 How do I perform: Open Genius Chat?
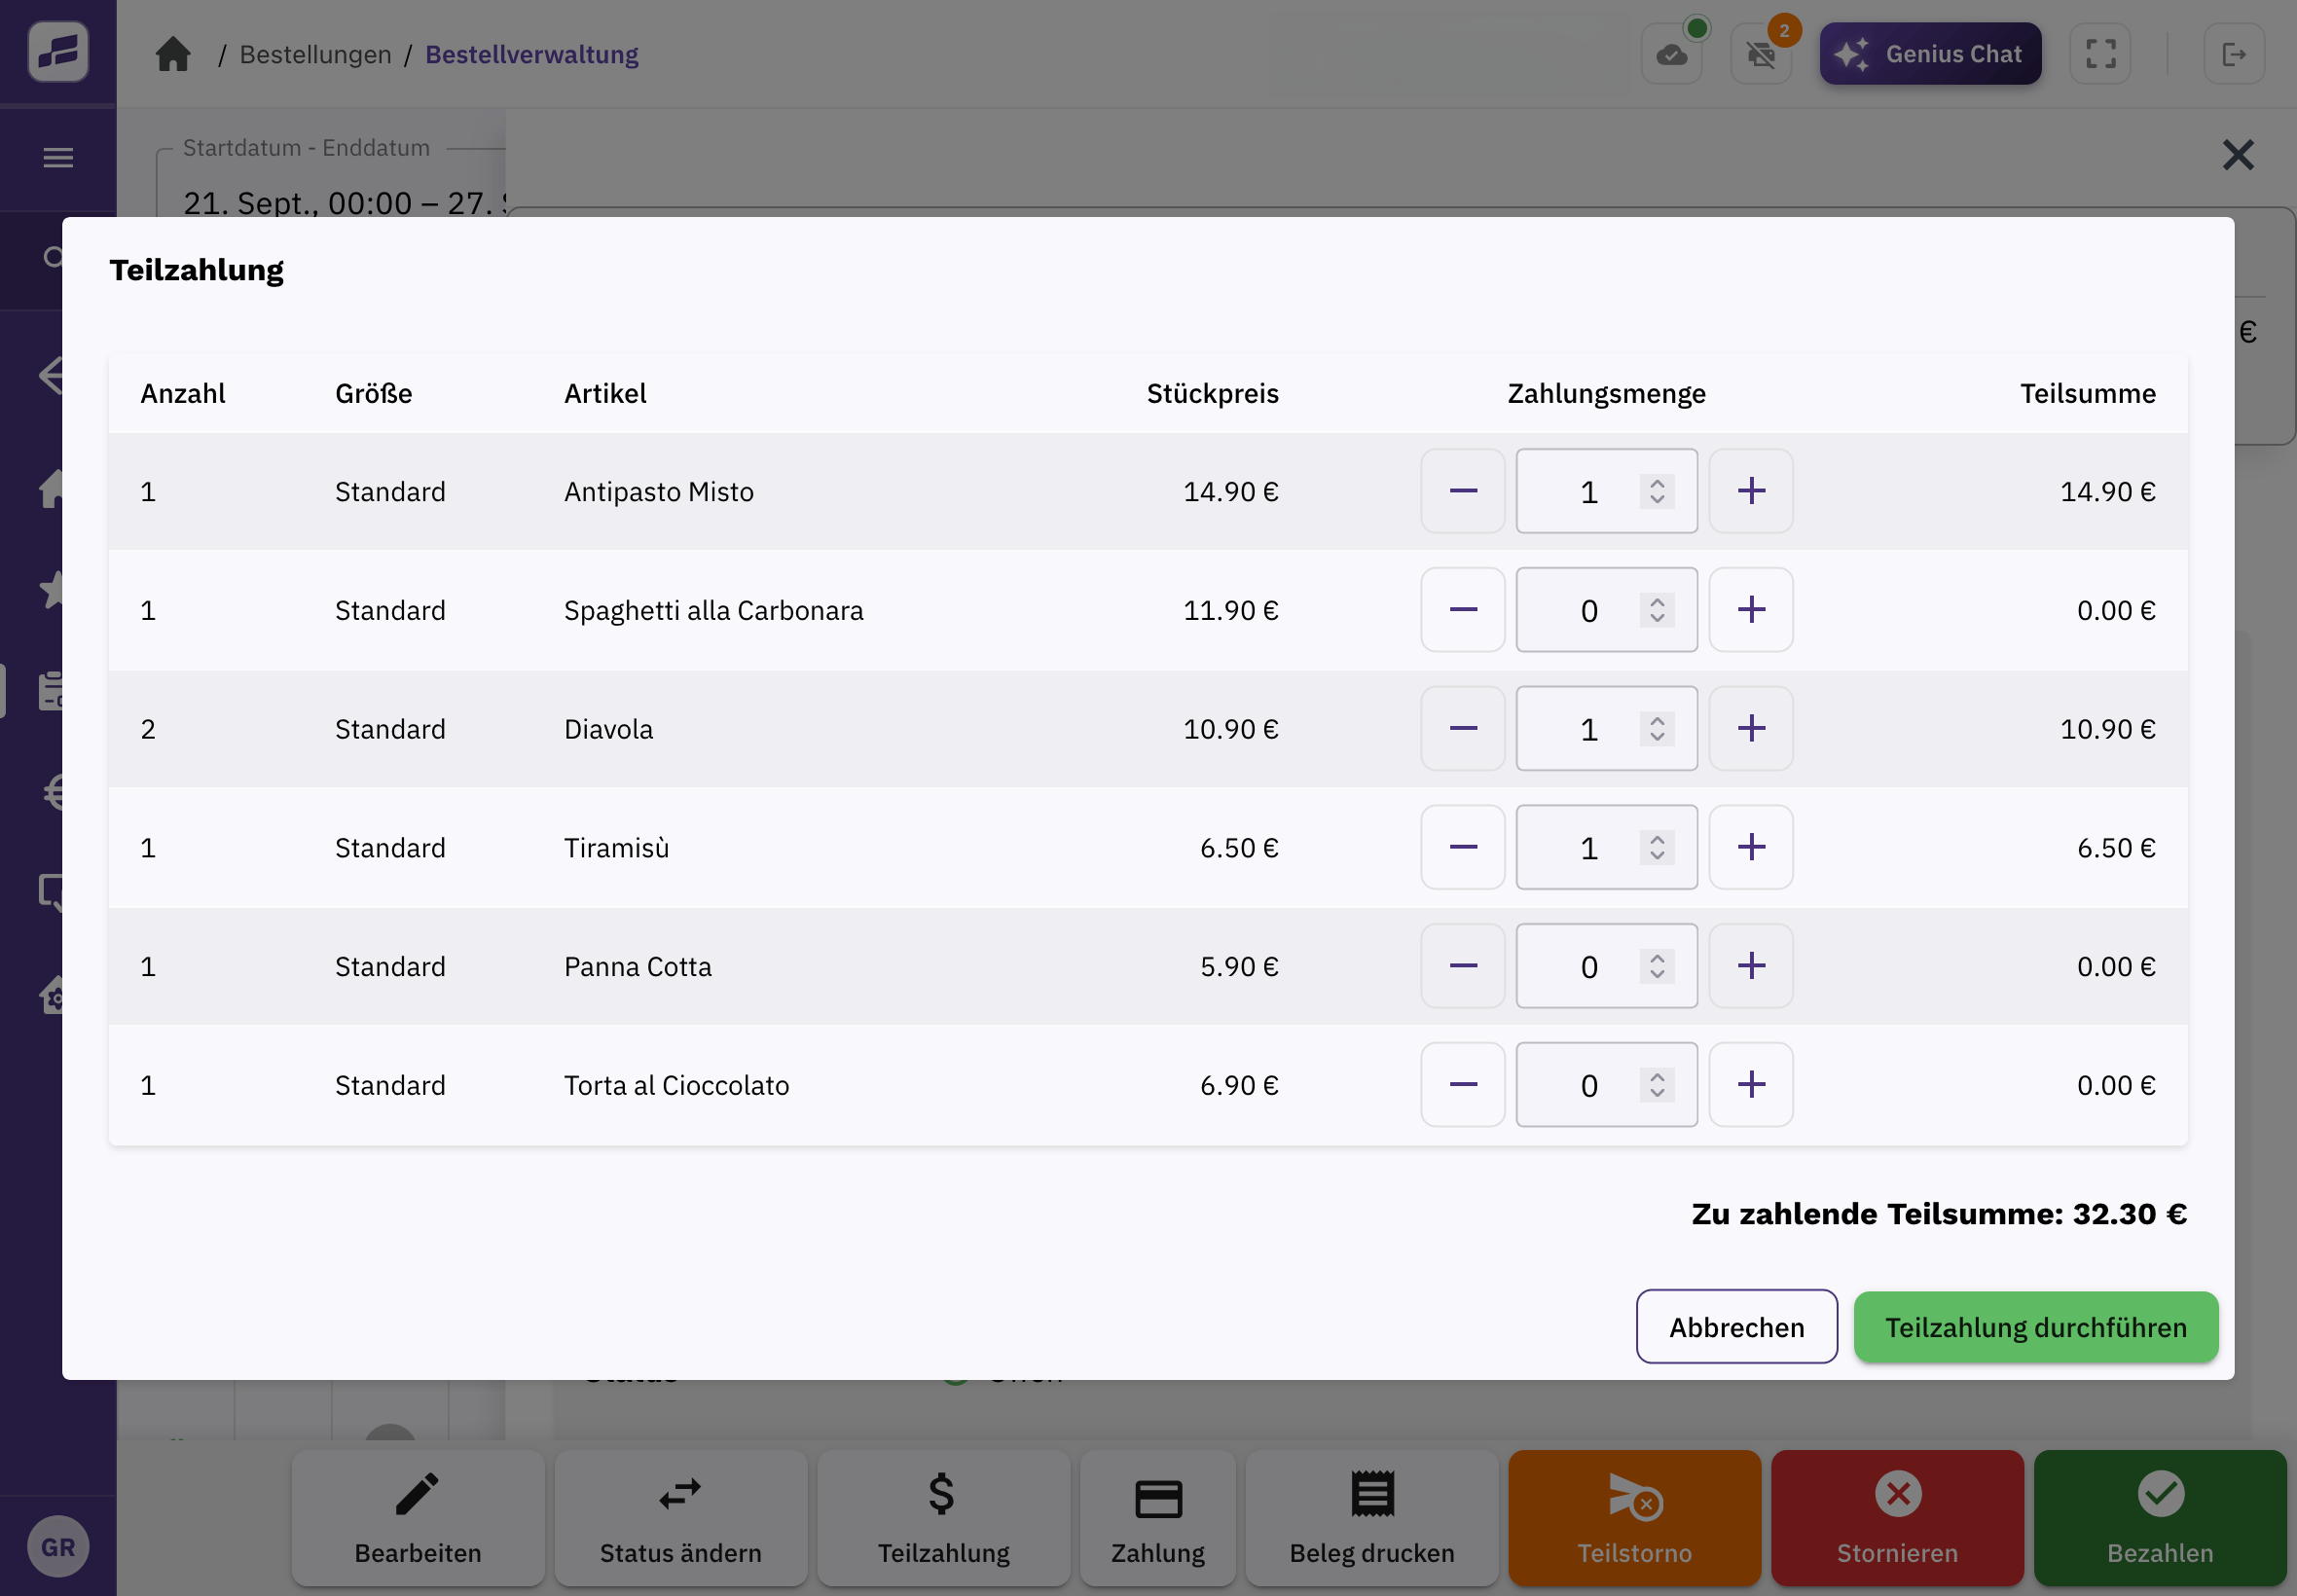pyautogui.click(x=1930, y=54)
